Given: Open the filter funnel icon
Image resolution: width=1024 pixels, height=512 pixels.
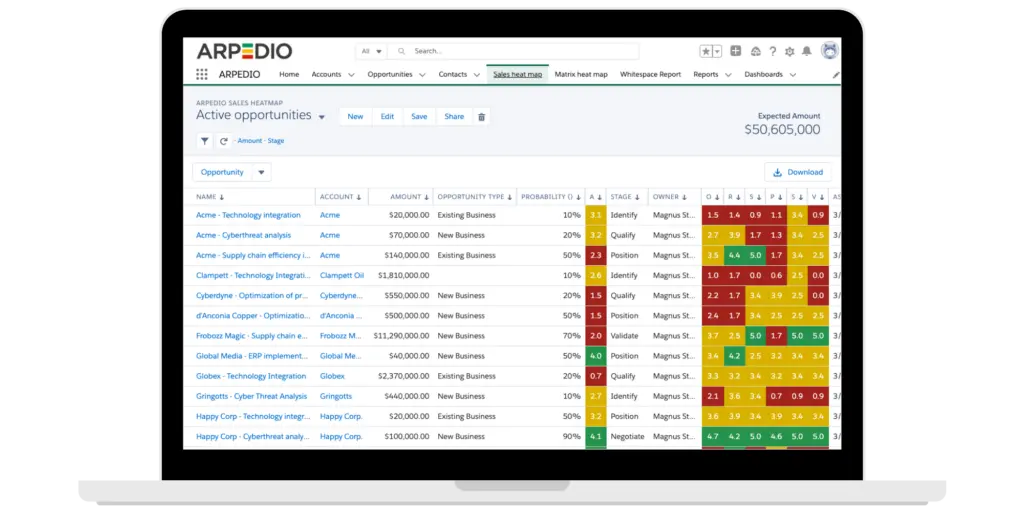Looking at the screenshot, I should click(x=204, y=140).
